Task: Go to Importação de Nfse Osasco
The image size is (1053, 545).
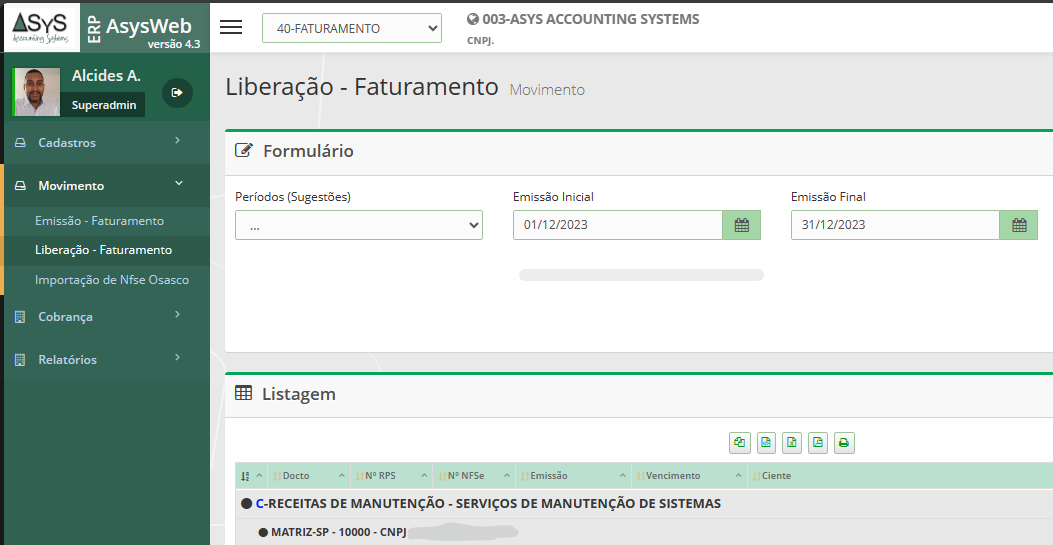Action: (112, 280)
